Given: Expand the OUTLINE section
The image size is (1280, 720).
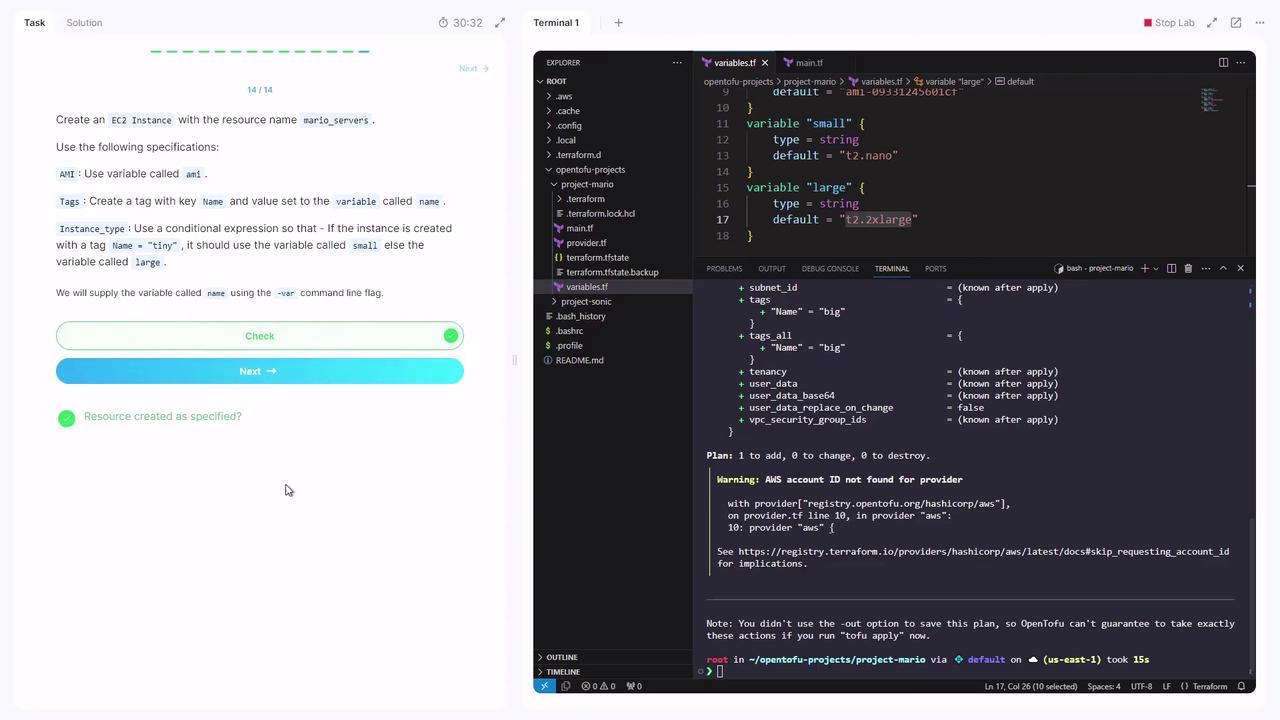Looking at the screenshot, I should click(562, 657).
